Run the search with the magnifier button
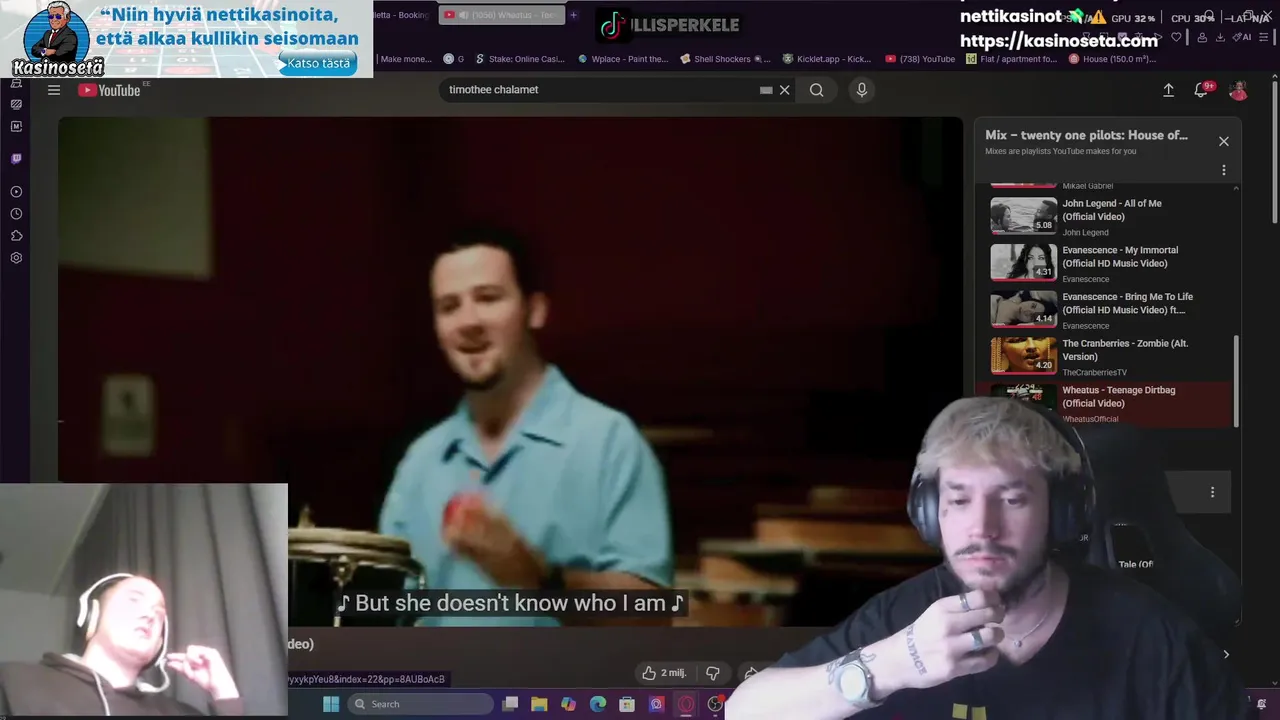1280x720 pixels. pos(817,90)
